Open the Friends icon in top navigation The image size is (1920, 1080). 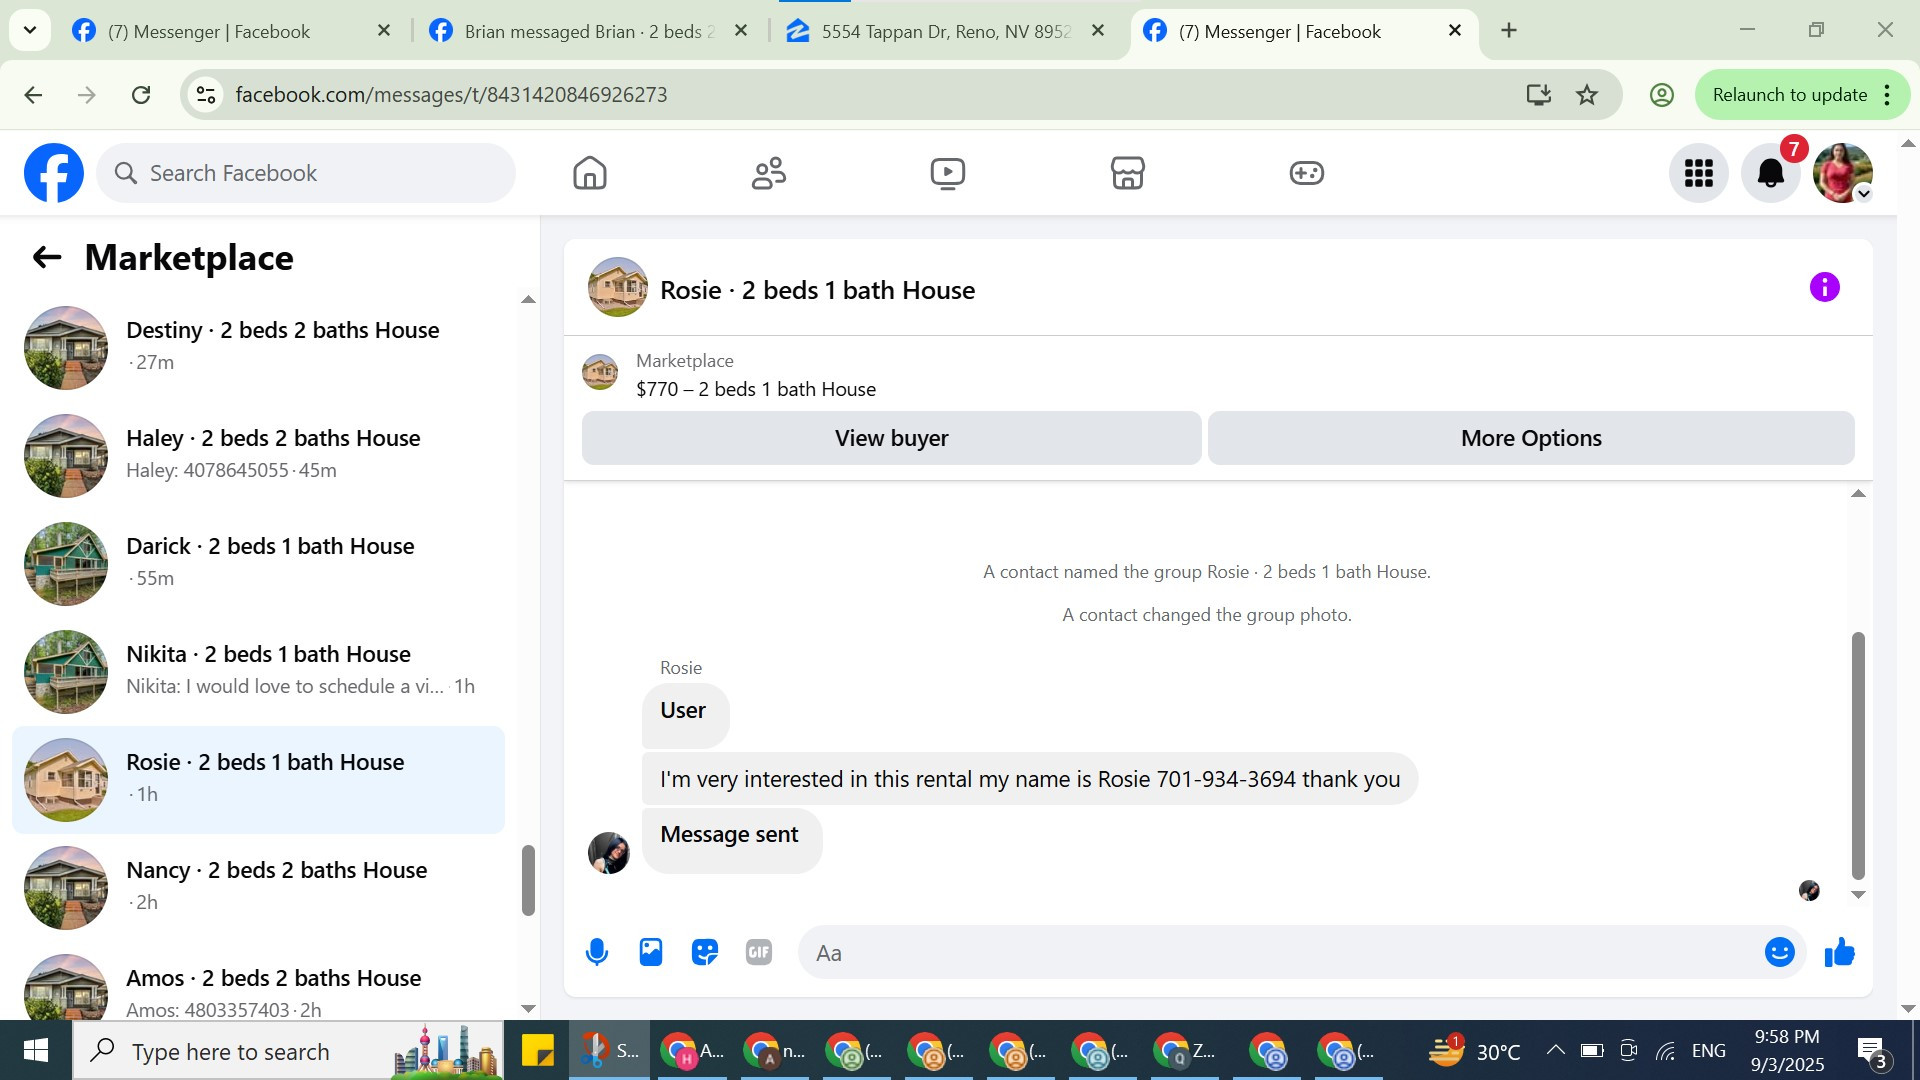(769, 173)
